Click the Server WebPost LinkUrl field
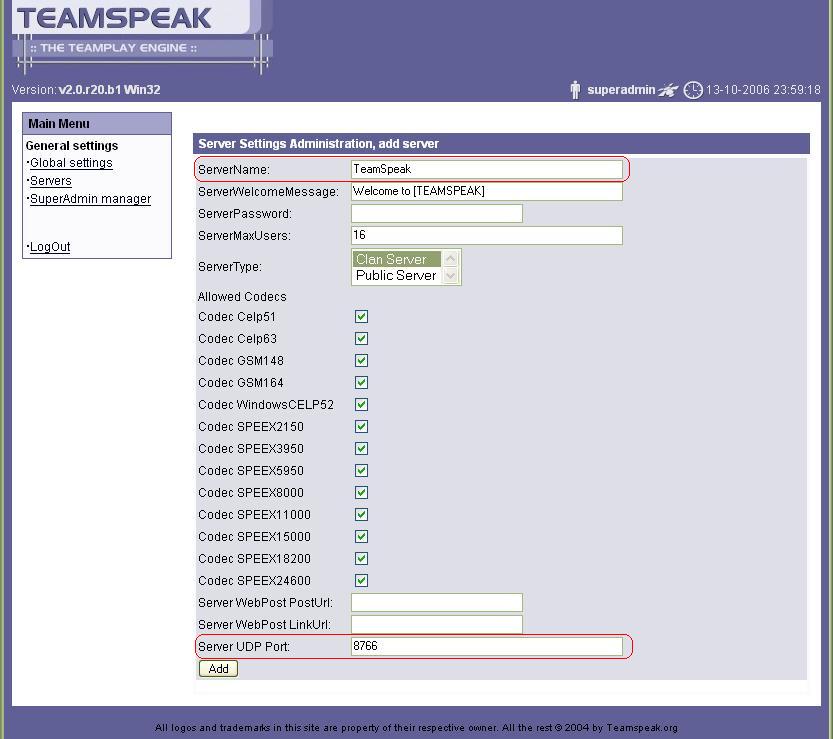Screen dimensions: 833x739 437,624
